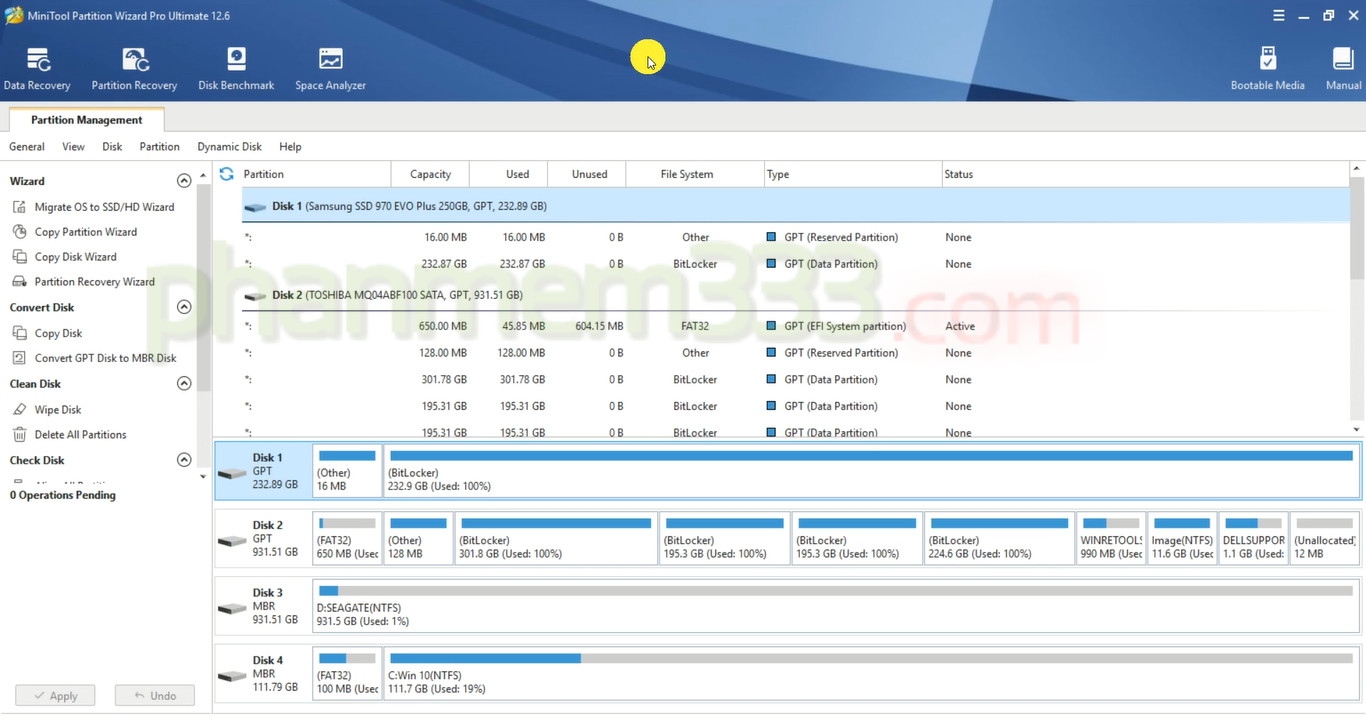Click the Apply button
The image size is (1366, 727).
tap(55, 696)
